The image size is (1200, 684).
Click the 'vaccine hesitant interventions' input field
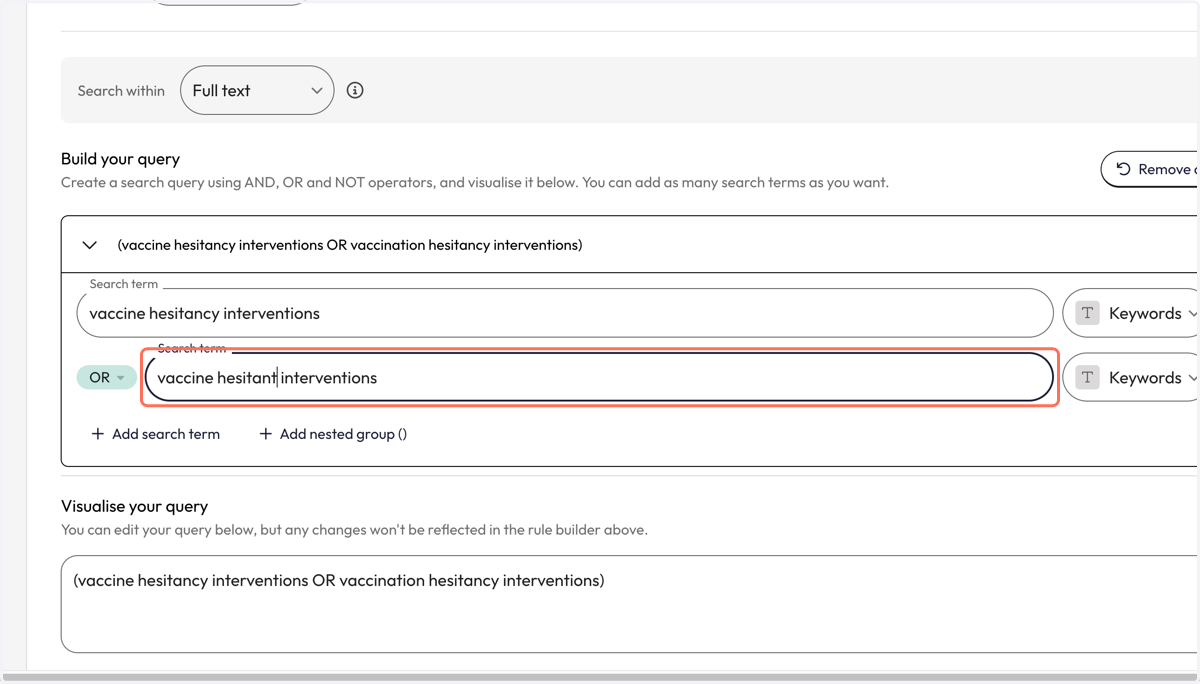599,377
